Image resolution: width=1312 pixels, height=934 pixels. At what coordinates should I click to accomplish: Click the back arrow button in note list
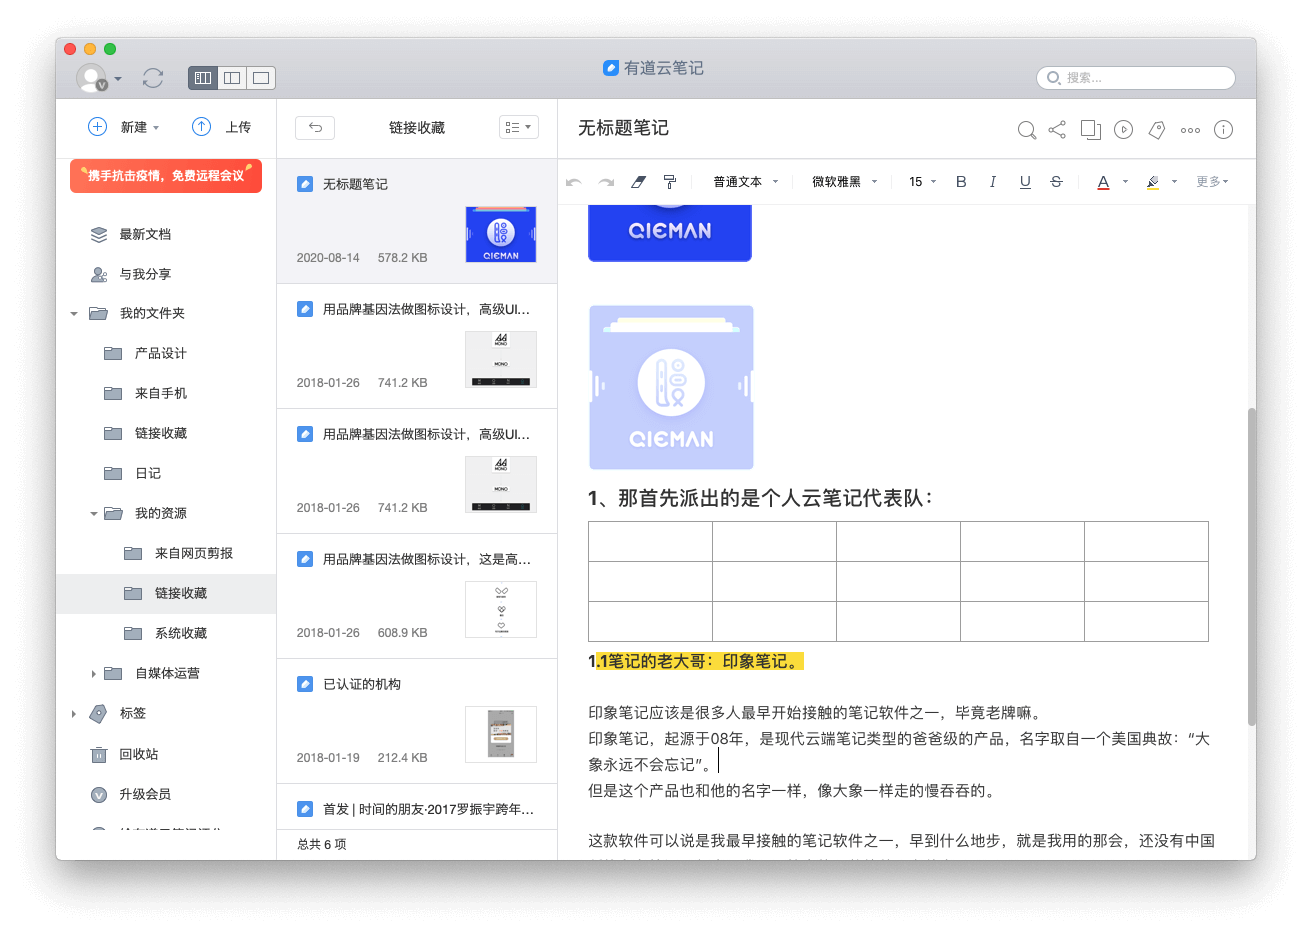(x=315, y=127)
